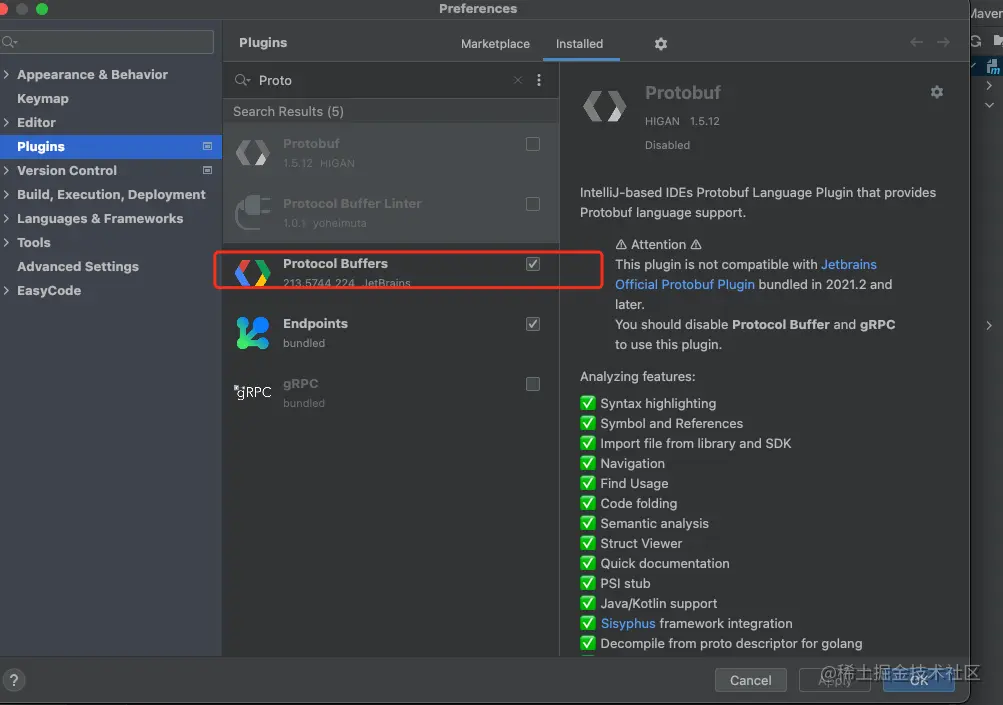
Task: Click the Cancel button
Action: (x=750, y=680)
